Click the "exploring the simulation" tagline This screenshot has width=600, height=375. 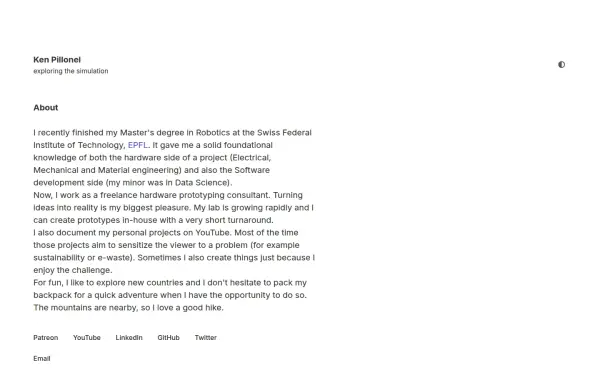point(71,71)
